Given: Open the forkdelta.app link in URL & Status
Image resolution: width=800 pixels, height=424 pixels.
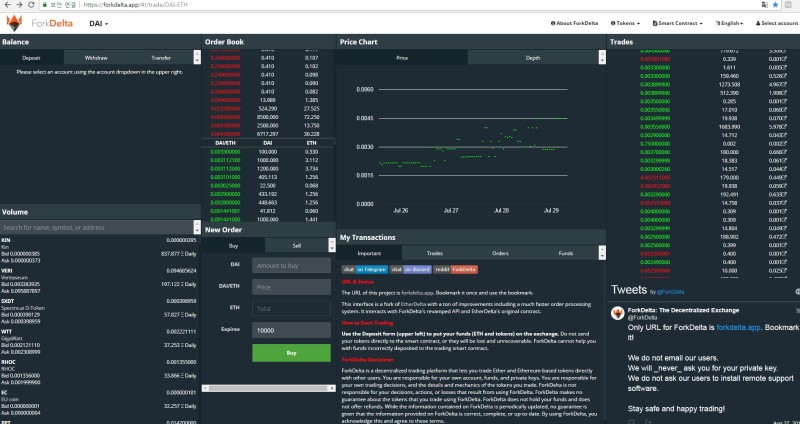Looking at the screenshot, I should pos(417,293).
